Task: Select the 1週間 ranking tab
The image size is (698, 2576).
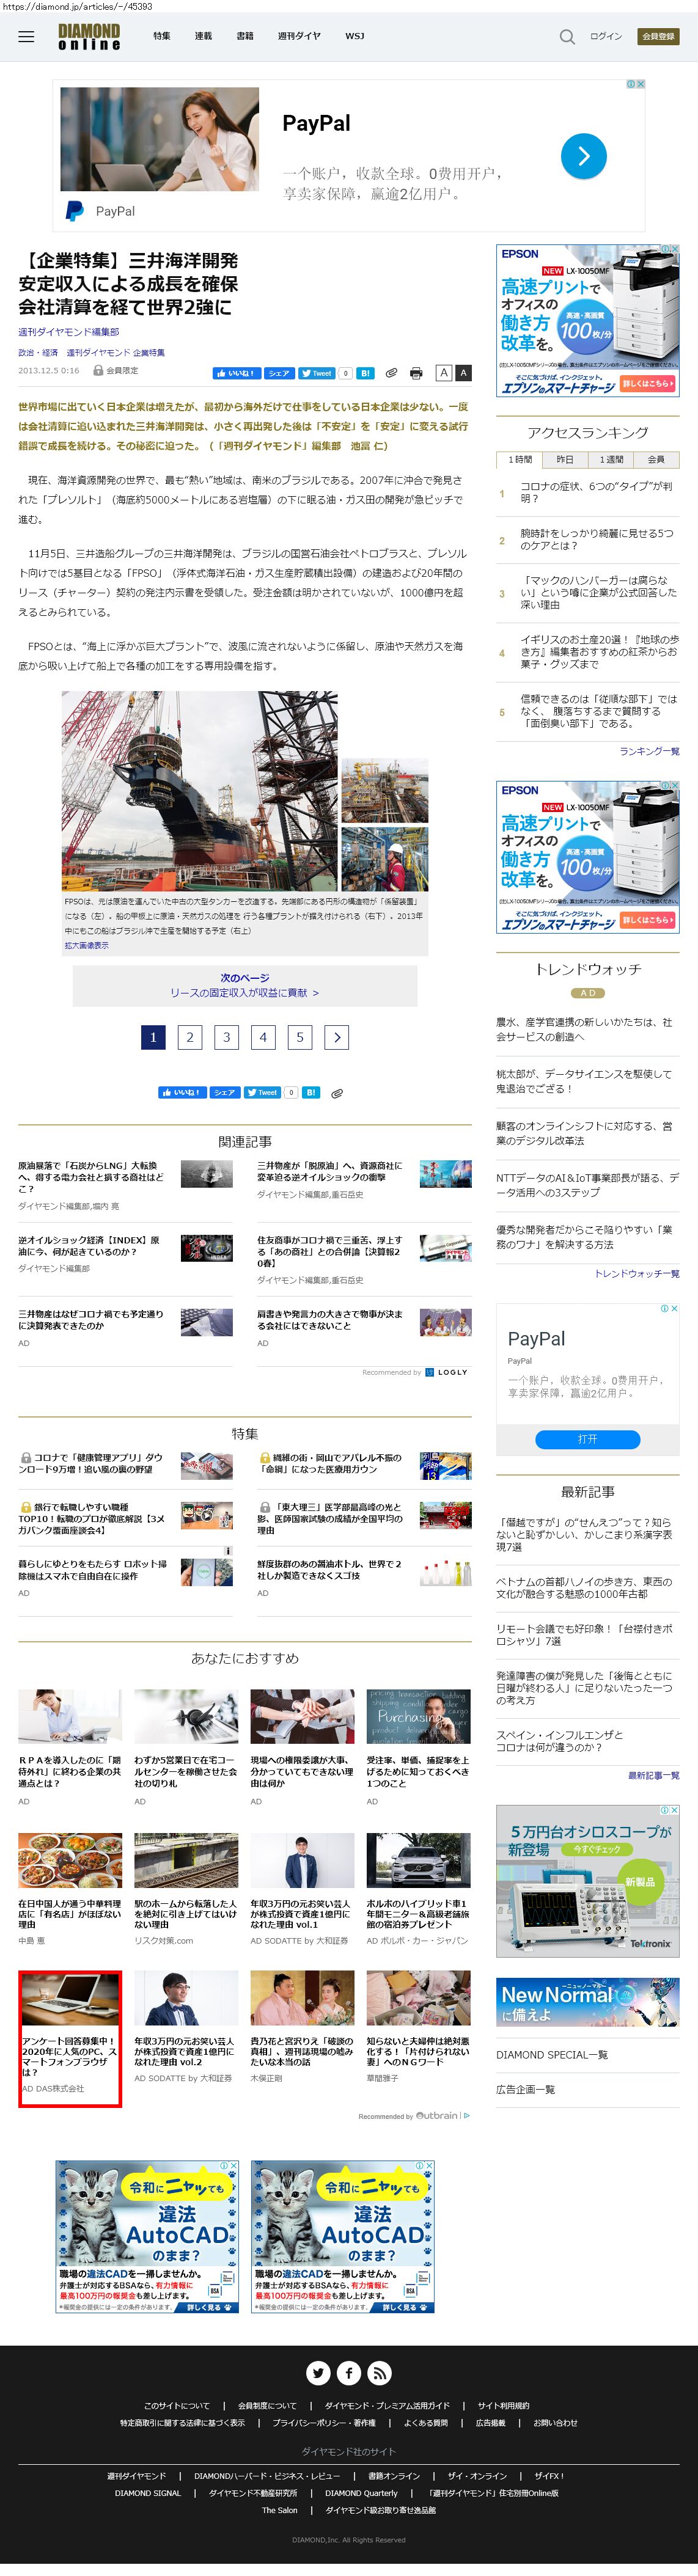Action: (610, 459)
